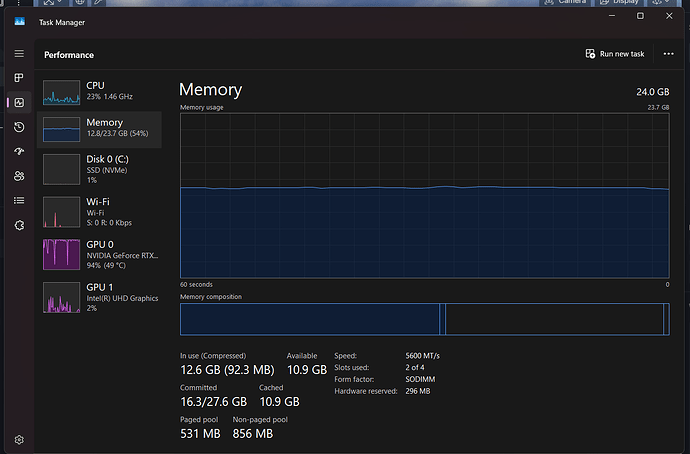690x454 pixels.
Task: Click Run new task button
Action: tap(614, 54)
